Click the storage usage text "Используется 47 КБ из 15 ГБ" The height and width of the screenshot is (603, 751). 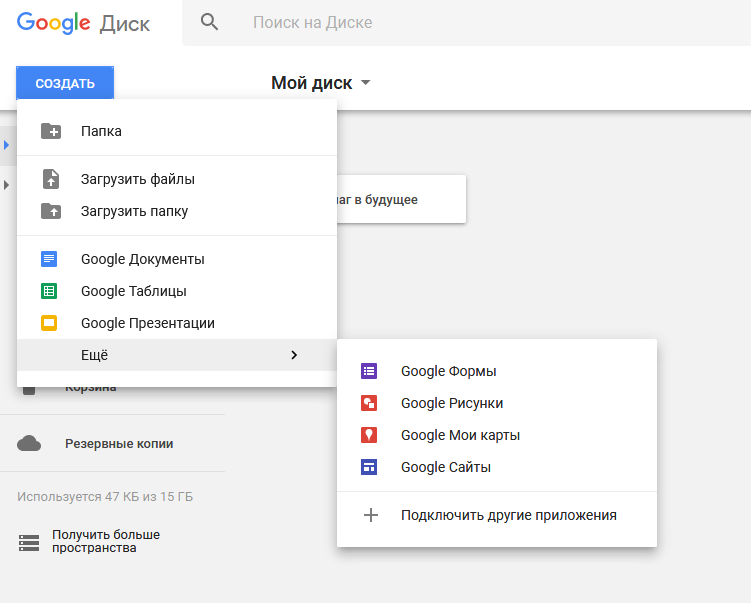[105, 497]
